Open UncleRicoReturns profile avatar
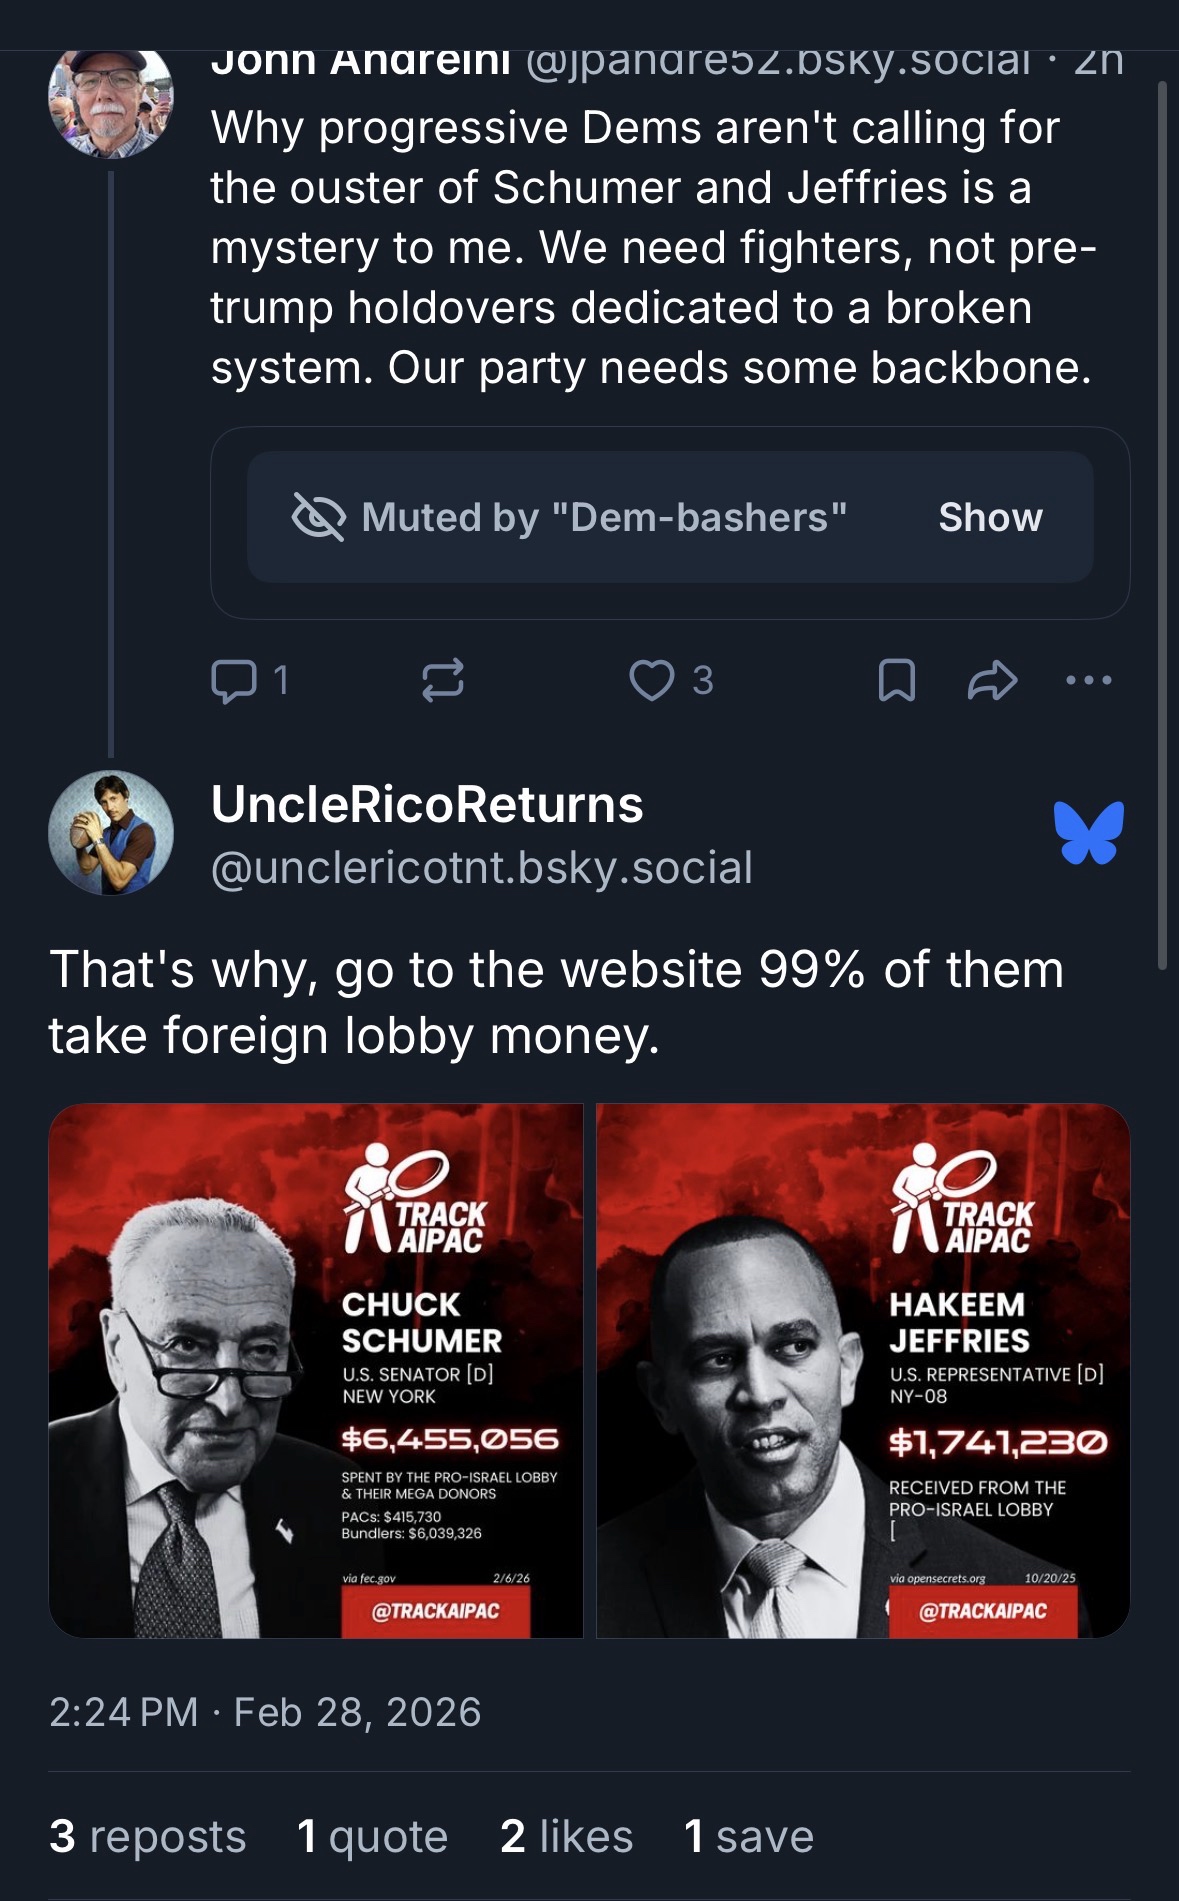The width and height of the screenshot is (1179, 1901). tap(110, 832)
